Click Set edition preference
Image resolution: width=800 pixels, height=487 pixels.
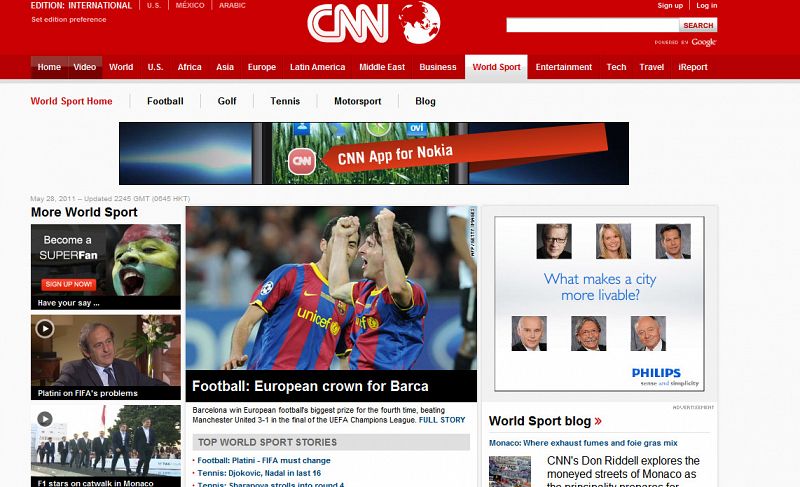coord(69,19)
